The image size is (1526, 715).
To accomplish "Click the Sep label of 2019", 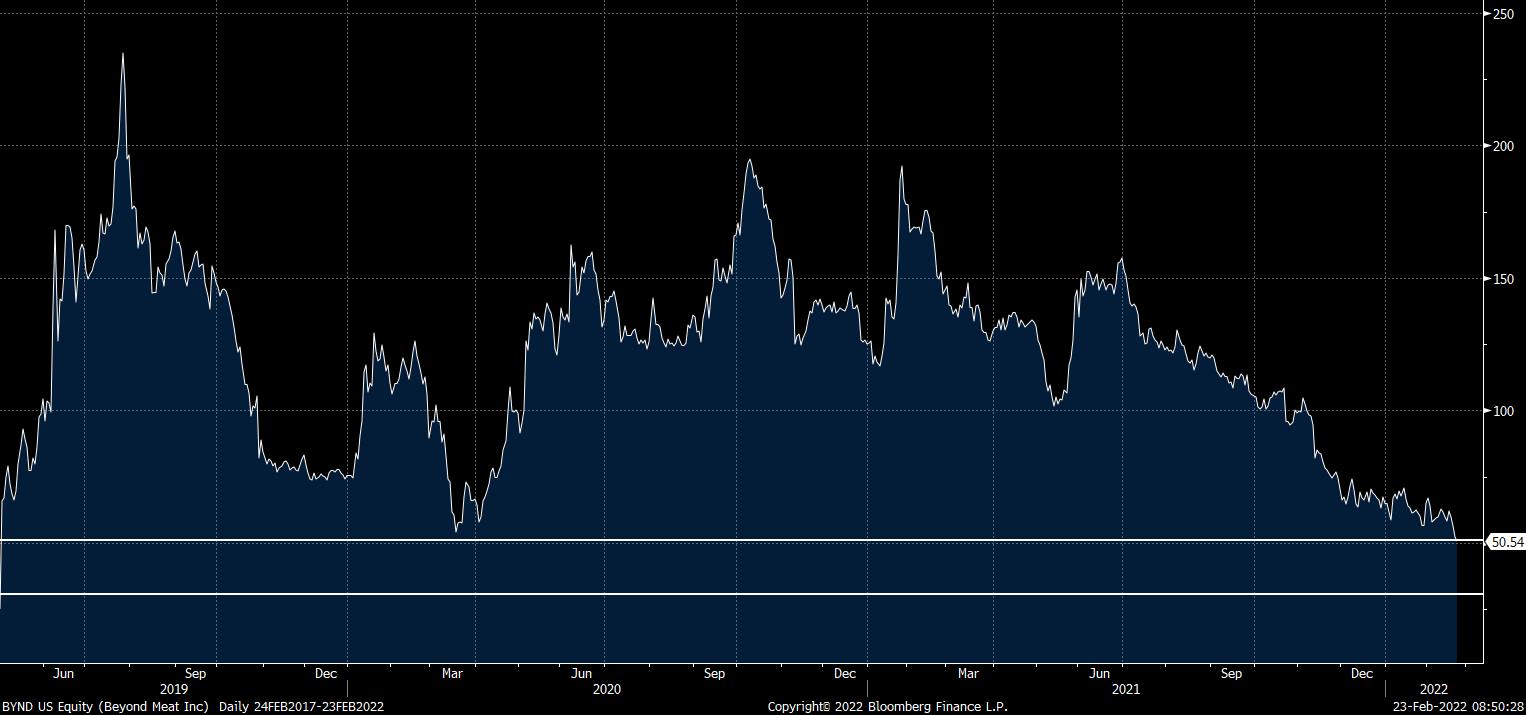I will [196, 674].
